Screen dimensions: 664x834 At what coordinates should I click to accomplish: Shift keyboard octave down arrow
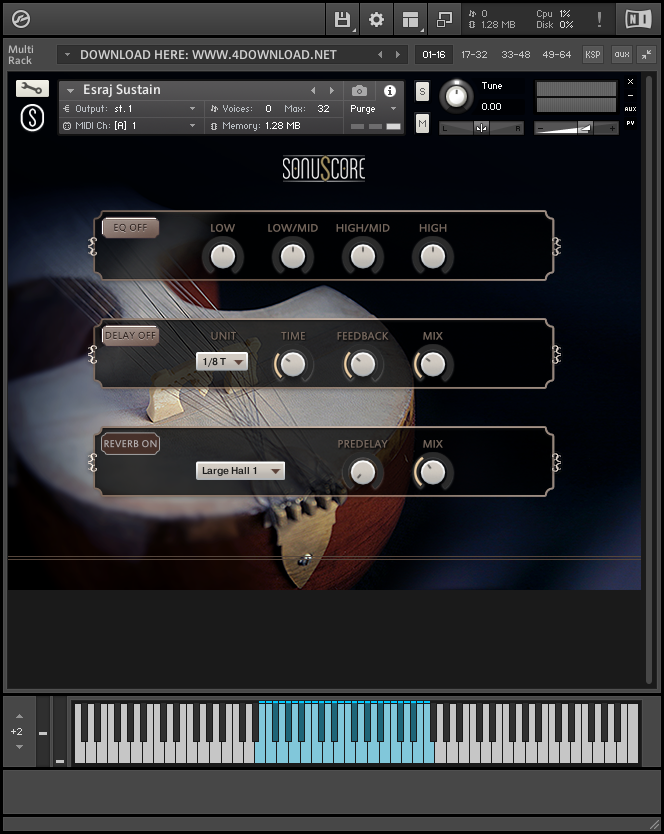pos(19,747)
